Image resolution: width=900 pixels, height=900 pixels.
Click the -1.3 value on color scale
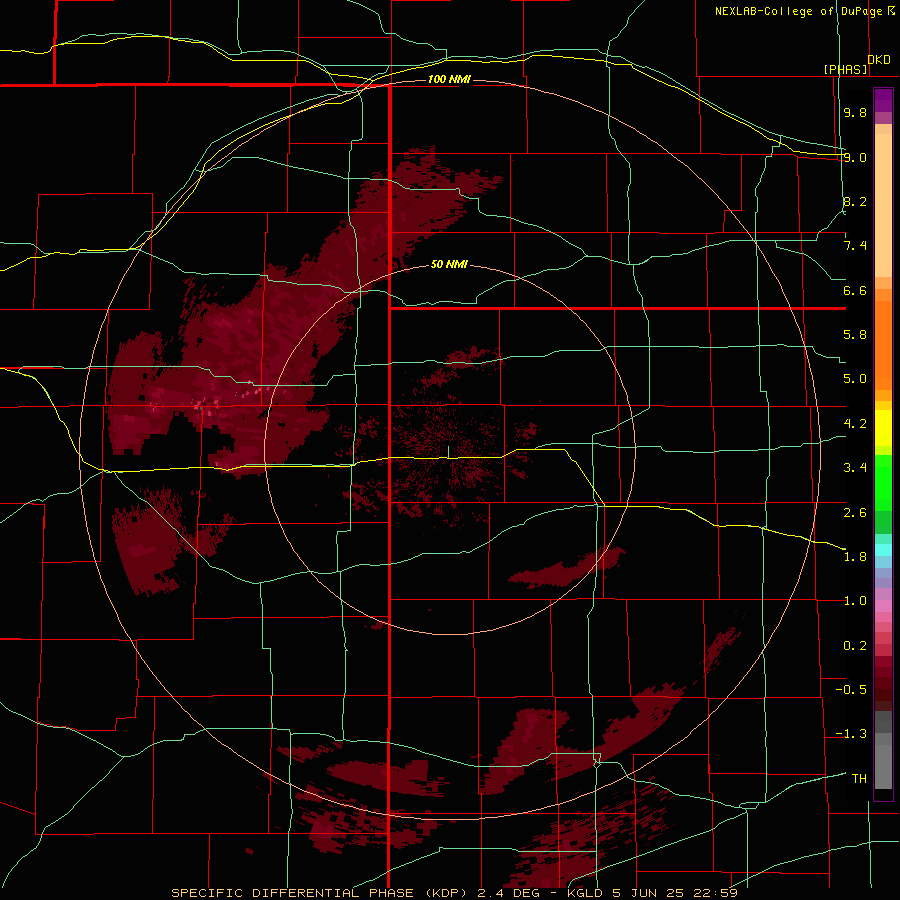[851, 734]
